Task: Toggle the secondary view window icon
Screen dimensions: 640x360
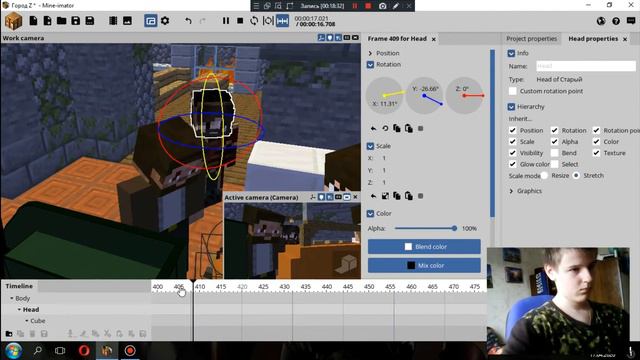Action: point(151,20)
